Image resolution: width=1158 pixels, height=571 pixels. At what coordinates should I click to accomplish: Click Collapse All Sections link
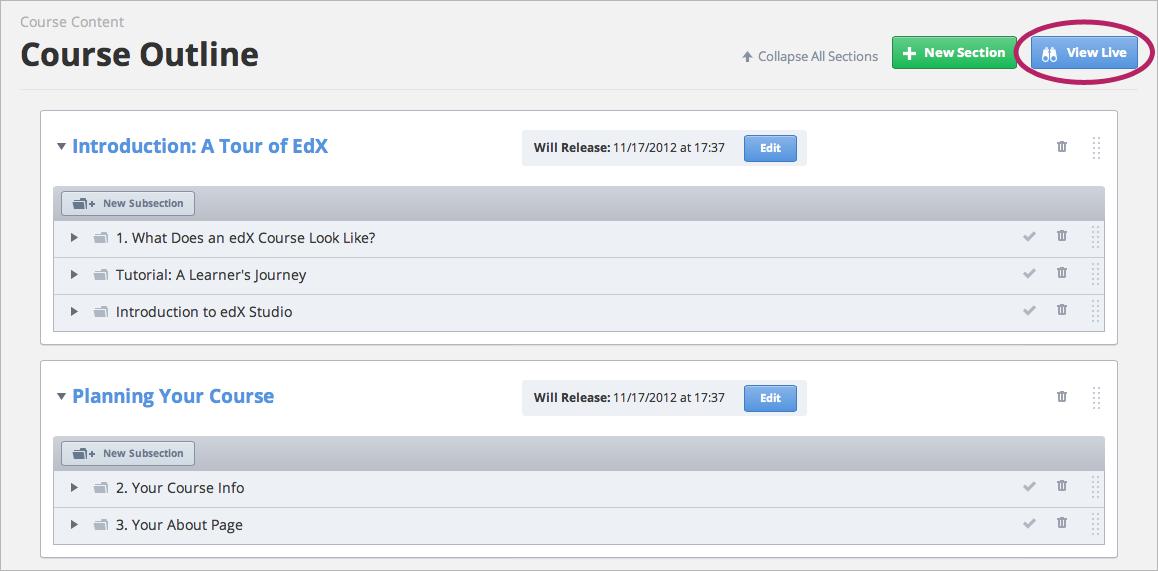[x=810, y=57]
